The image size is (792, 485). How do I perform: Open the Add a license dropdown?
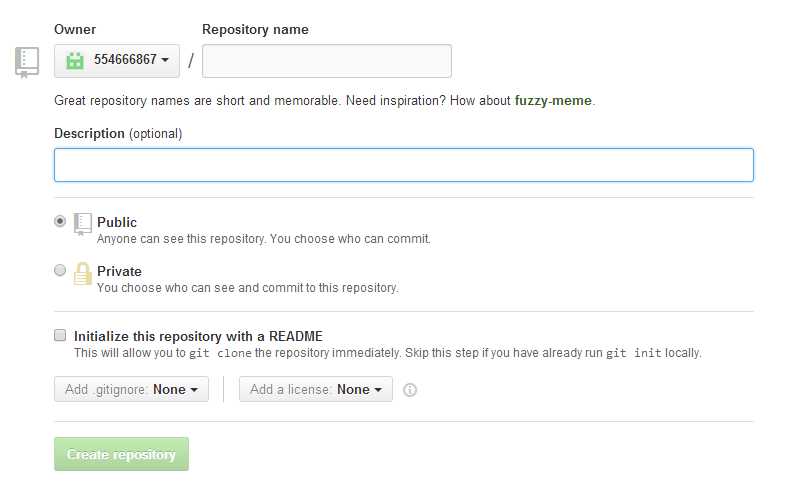click(316, 389)
